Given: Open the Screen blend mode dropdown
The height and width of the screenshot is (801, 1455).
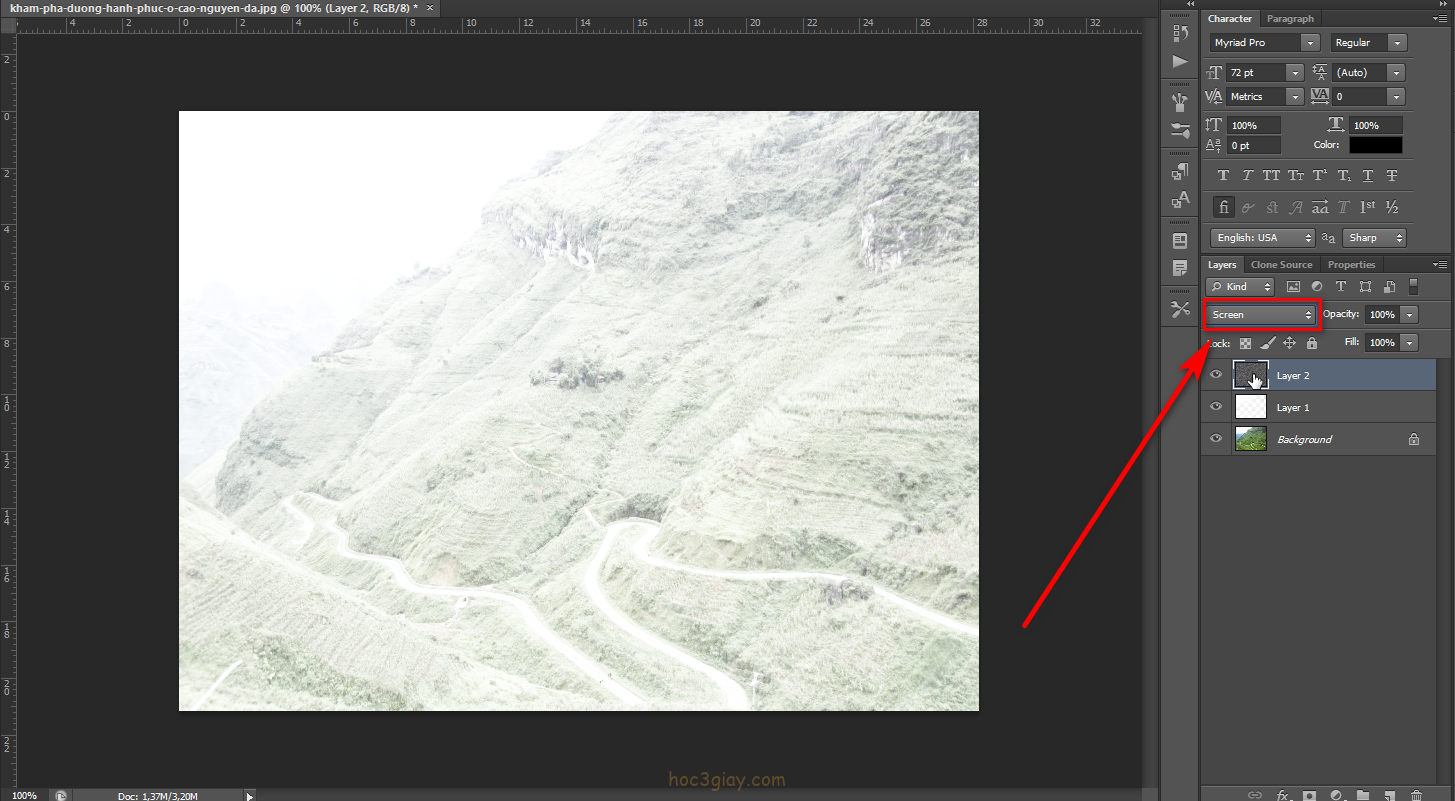Looking at the screenshot, I should 1261,315.
